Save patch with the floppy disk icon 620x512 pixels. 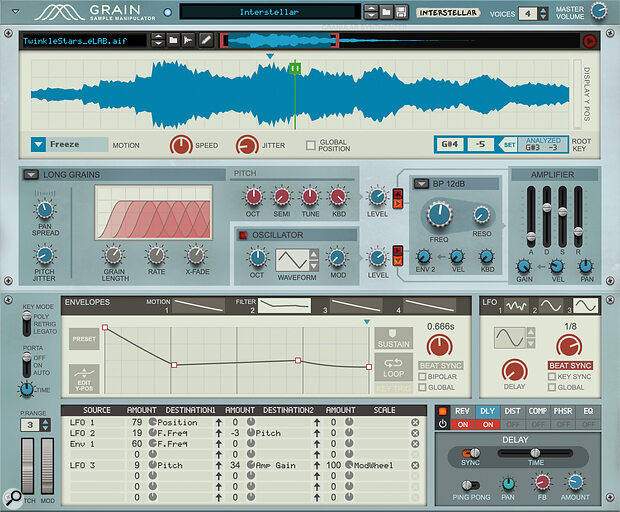pyautogui.click(x=401, y=12)
